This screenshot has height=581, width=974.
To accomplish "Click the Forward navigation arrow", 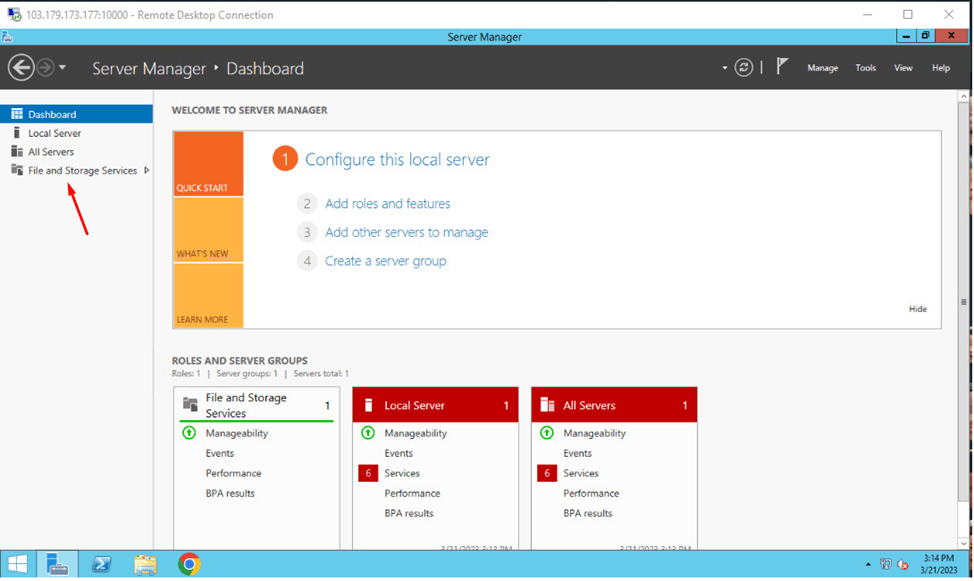I will 45,67.
